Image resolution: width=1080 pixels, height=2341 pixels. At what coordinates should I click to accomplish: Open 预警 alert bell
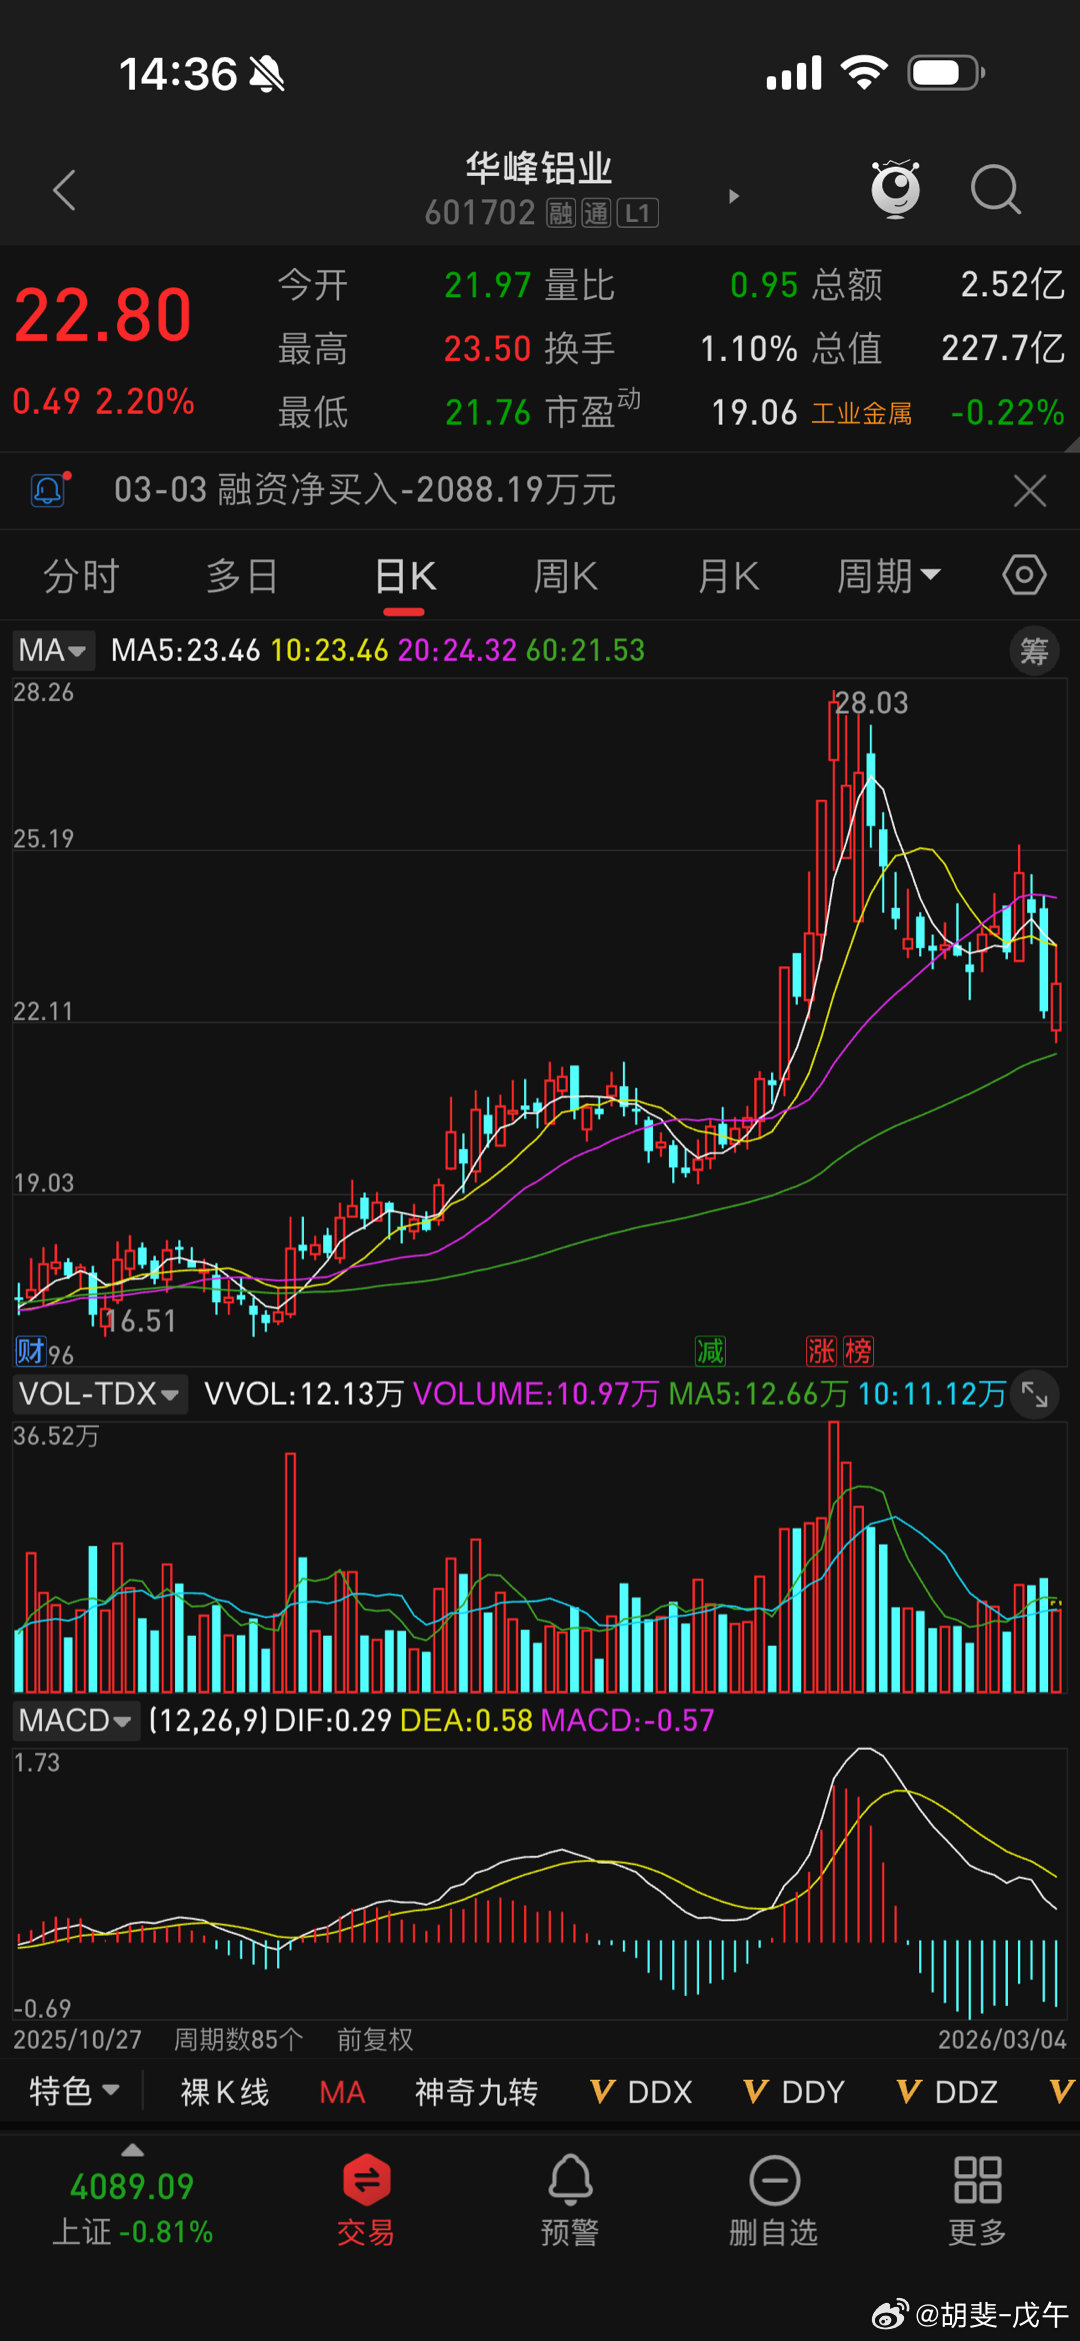tap(570, 2201)
